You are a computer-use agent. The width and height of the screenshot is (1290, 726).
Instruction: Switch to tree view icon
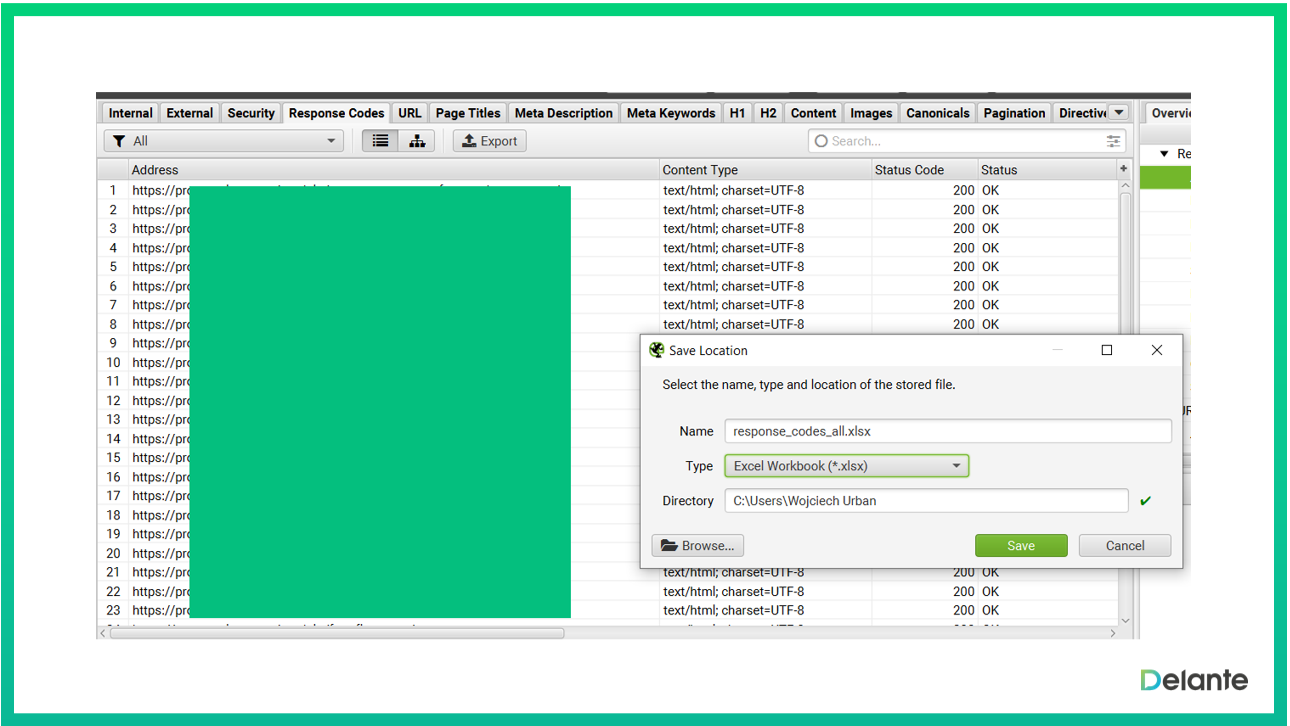(x=417, y=141)
